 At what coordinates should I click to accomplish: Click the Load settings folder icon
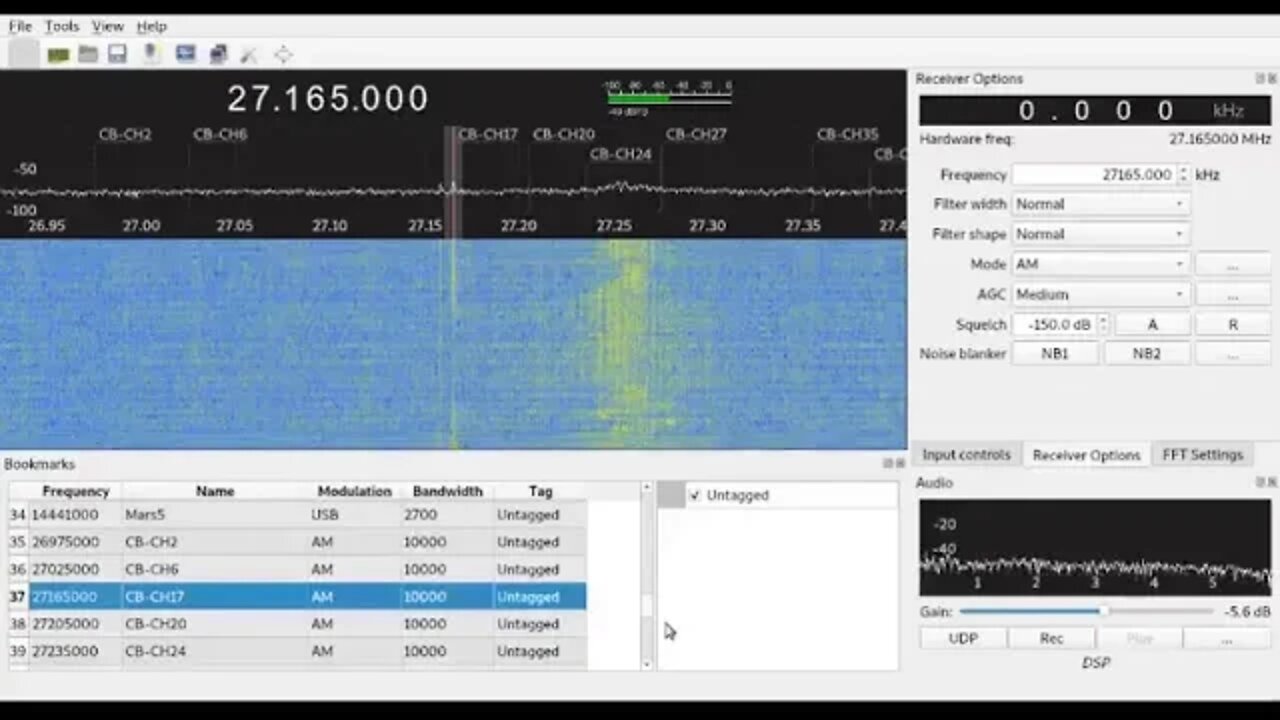click(88, 54)
